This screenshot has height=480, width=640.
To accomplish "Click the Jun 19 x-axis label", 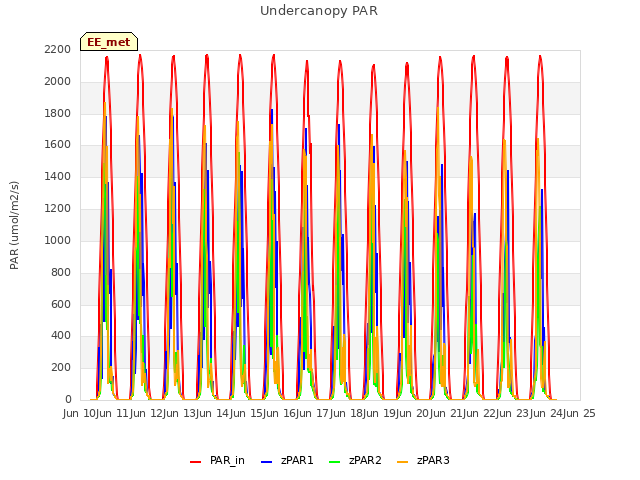I will coord(380,414).
